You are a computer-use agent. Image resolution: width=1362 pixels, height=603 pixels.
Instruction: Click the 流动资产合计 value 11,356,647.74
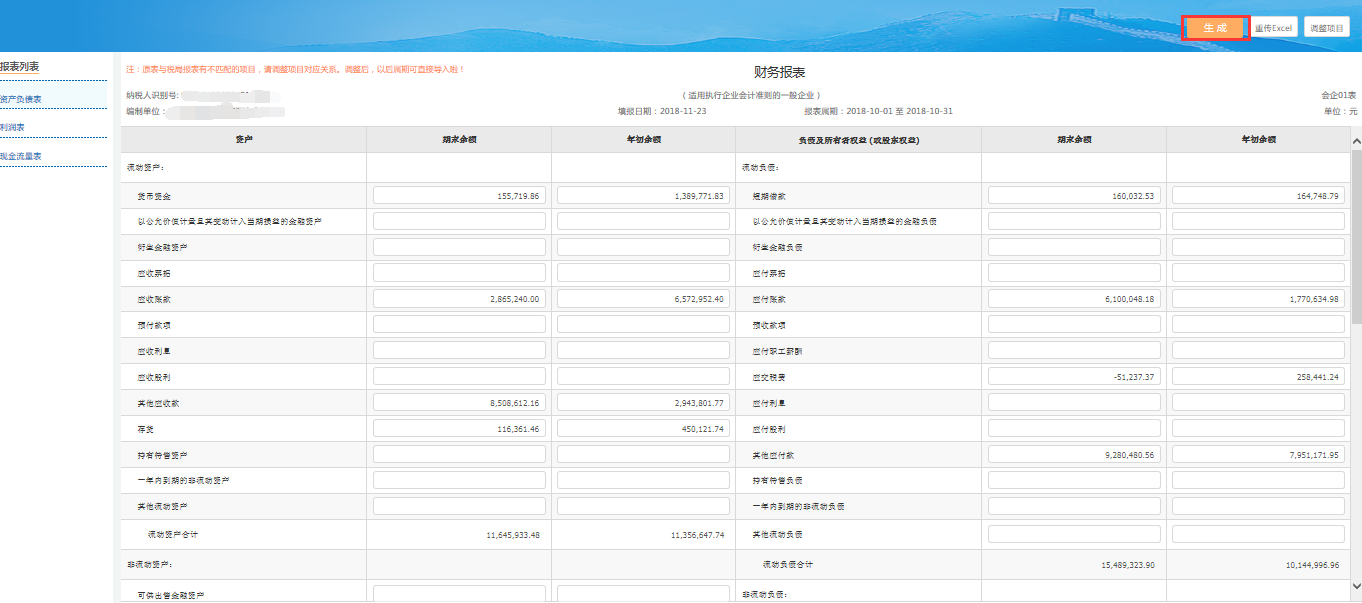(697, 535)
